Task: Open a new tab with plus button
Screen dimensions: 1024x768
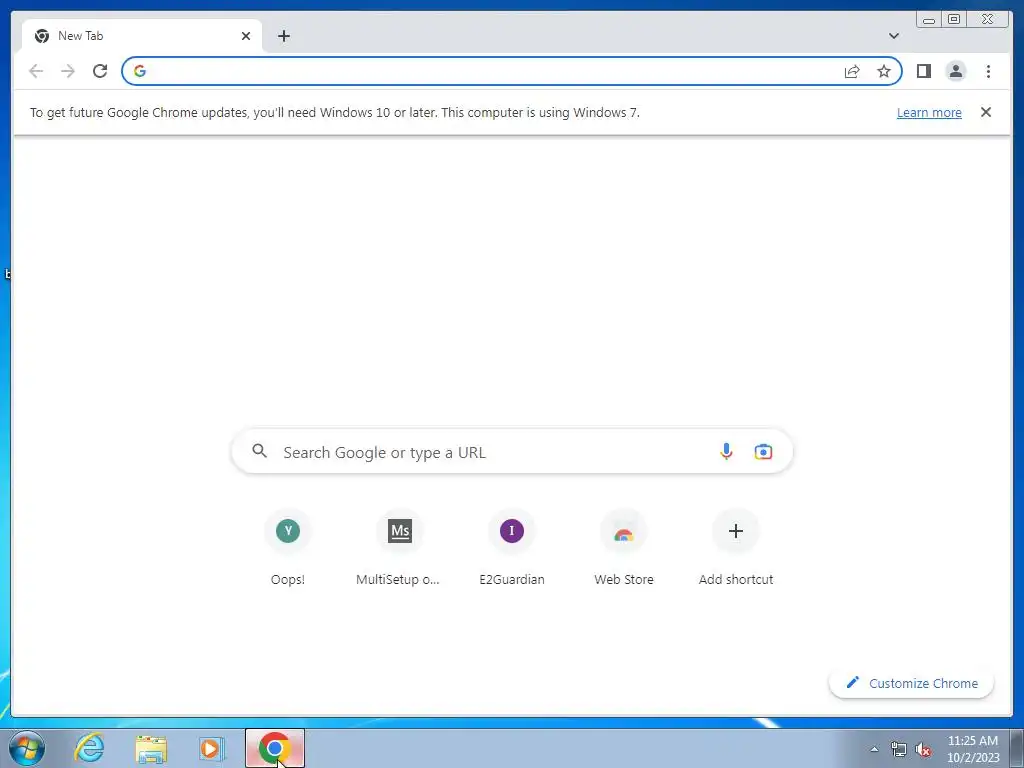Action: coord(283,36)
